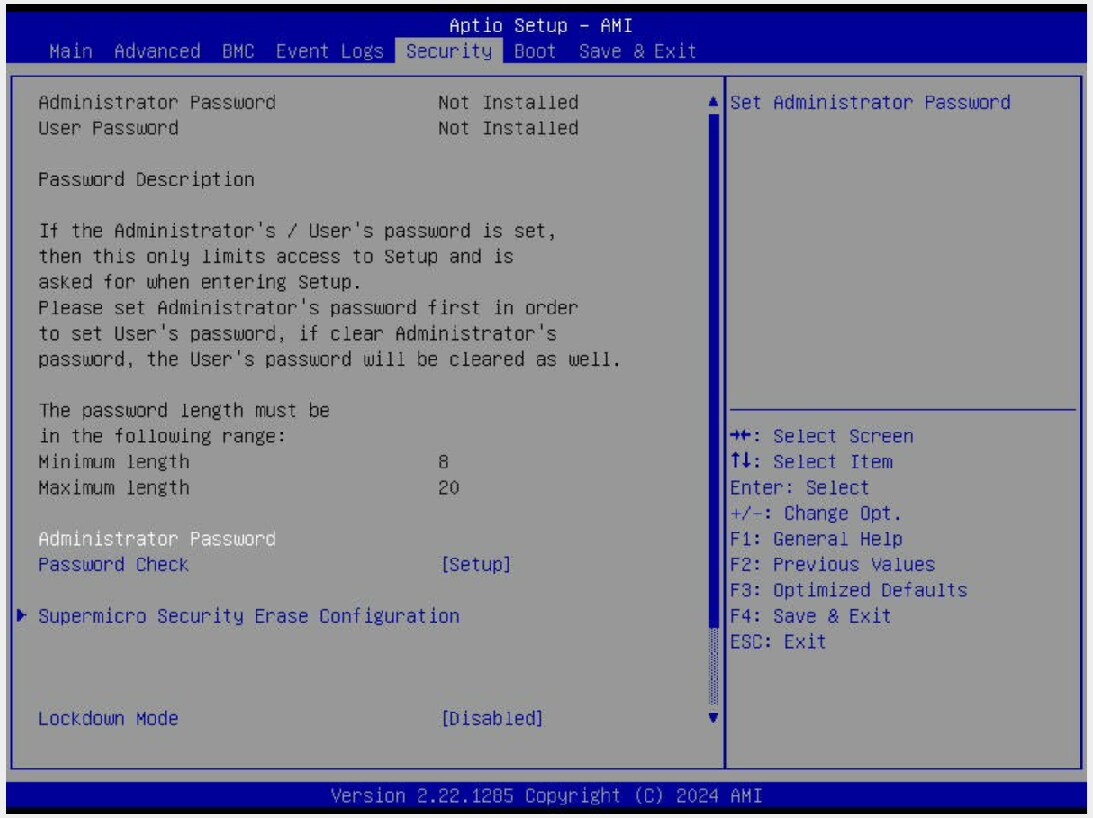This screenshot has width=1093, height=820.
Task: Open the Main tab
Action: coord(70,51)
